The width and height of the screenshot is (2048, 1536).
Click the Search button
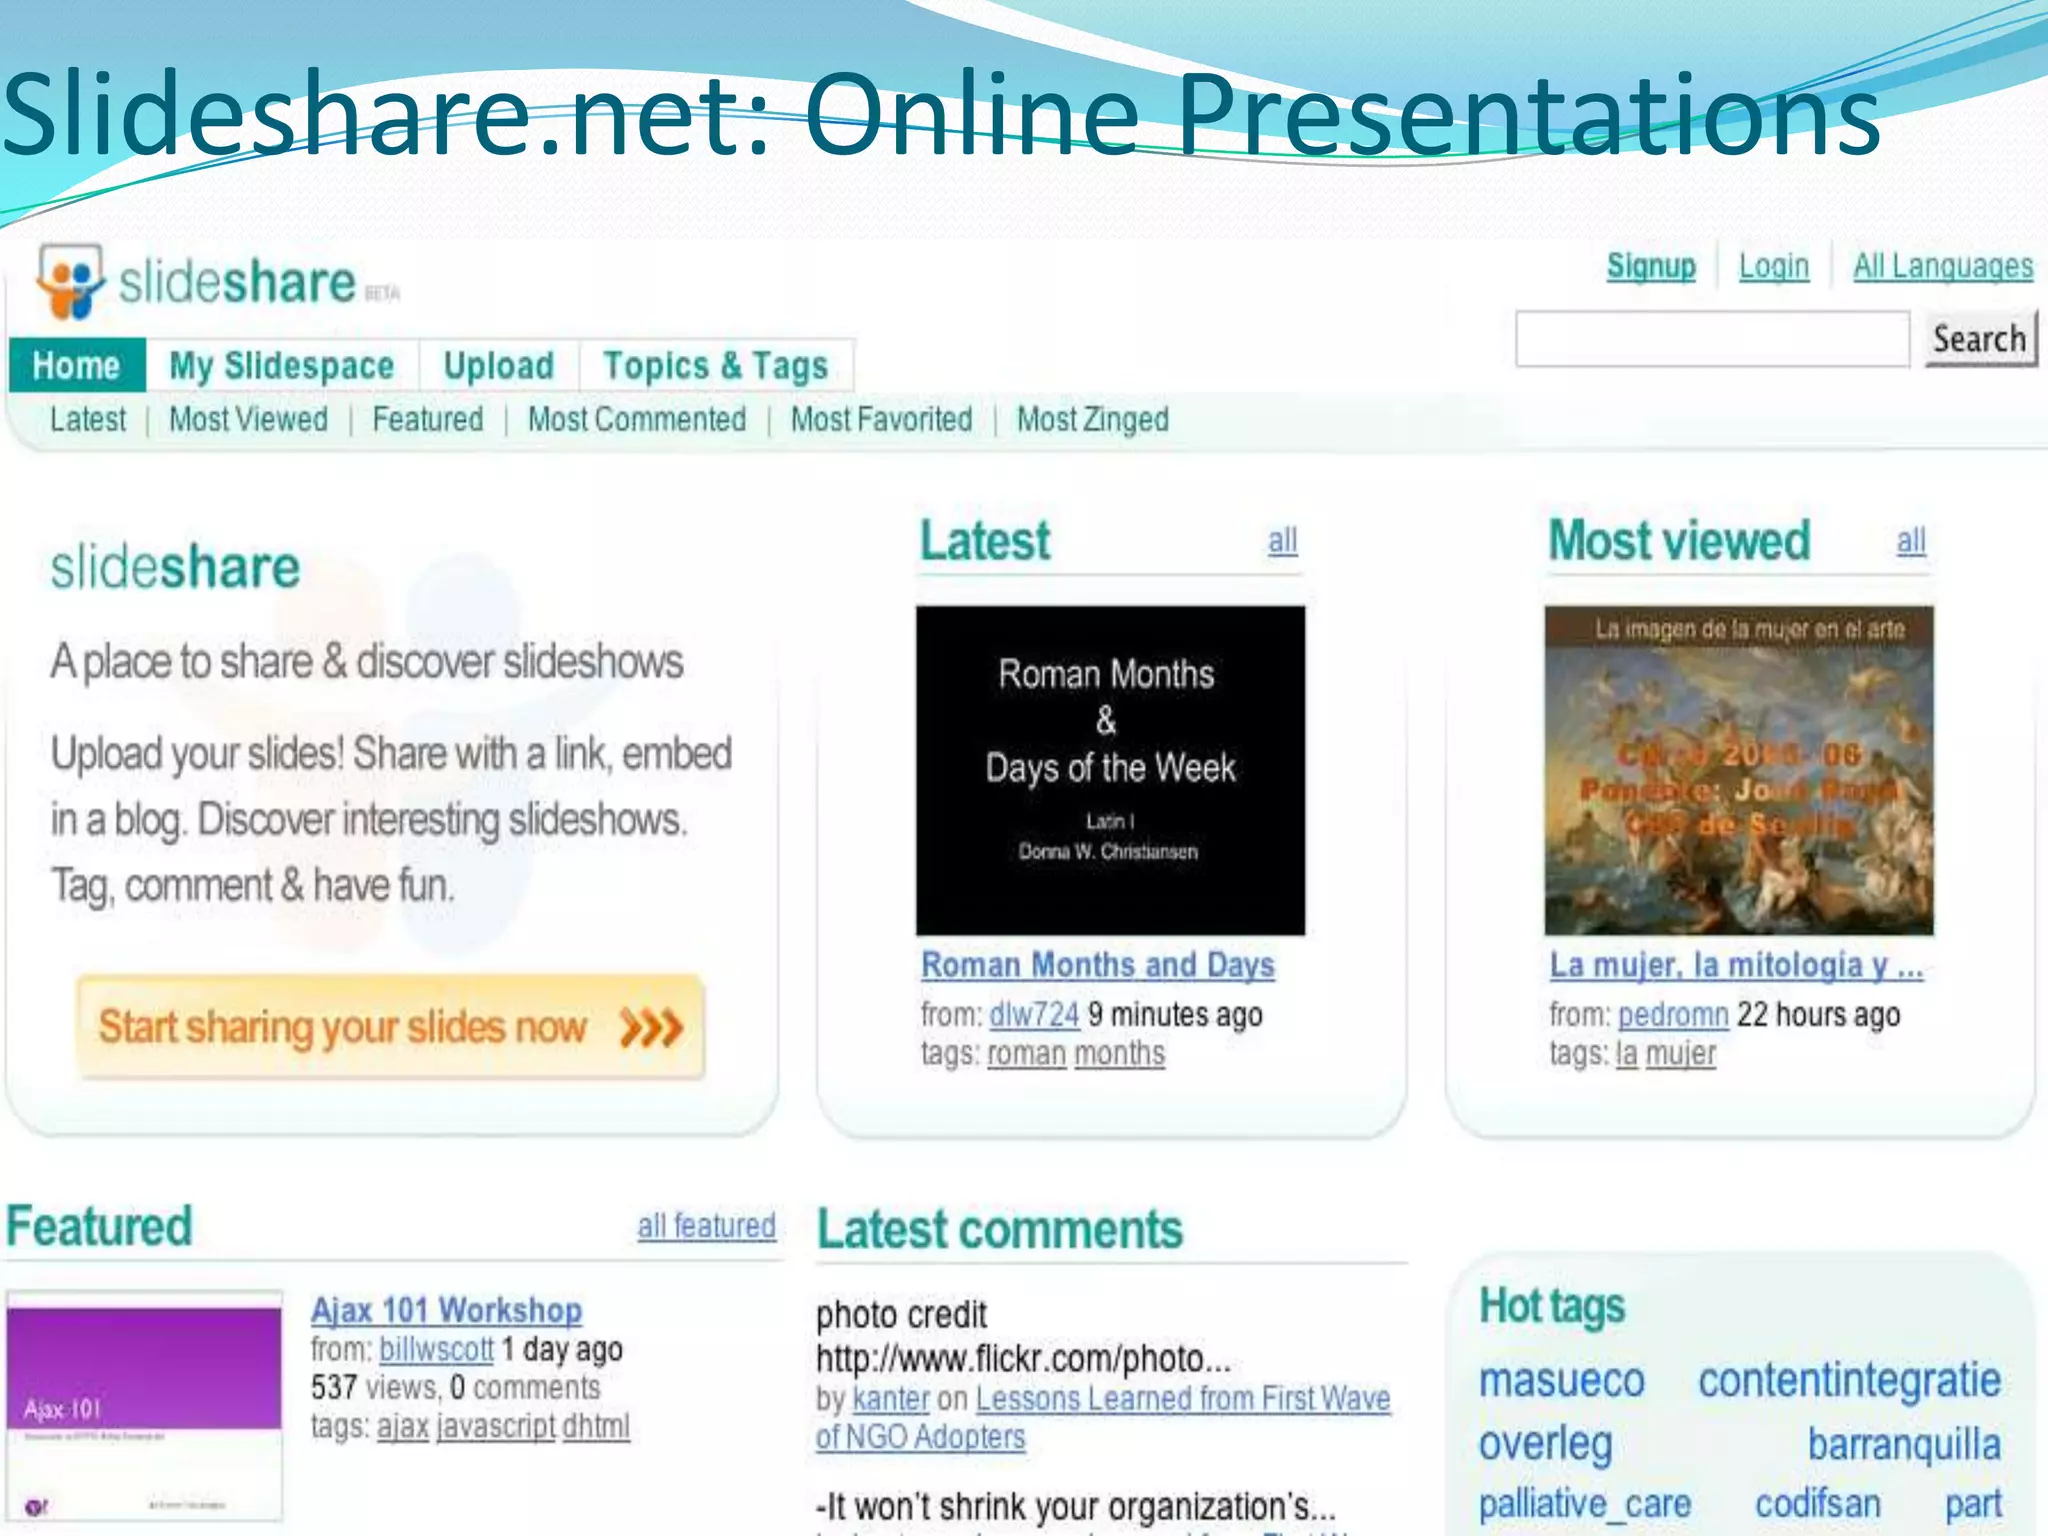[1980, 339]
